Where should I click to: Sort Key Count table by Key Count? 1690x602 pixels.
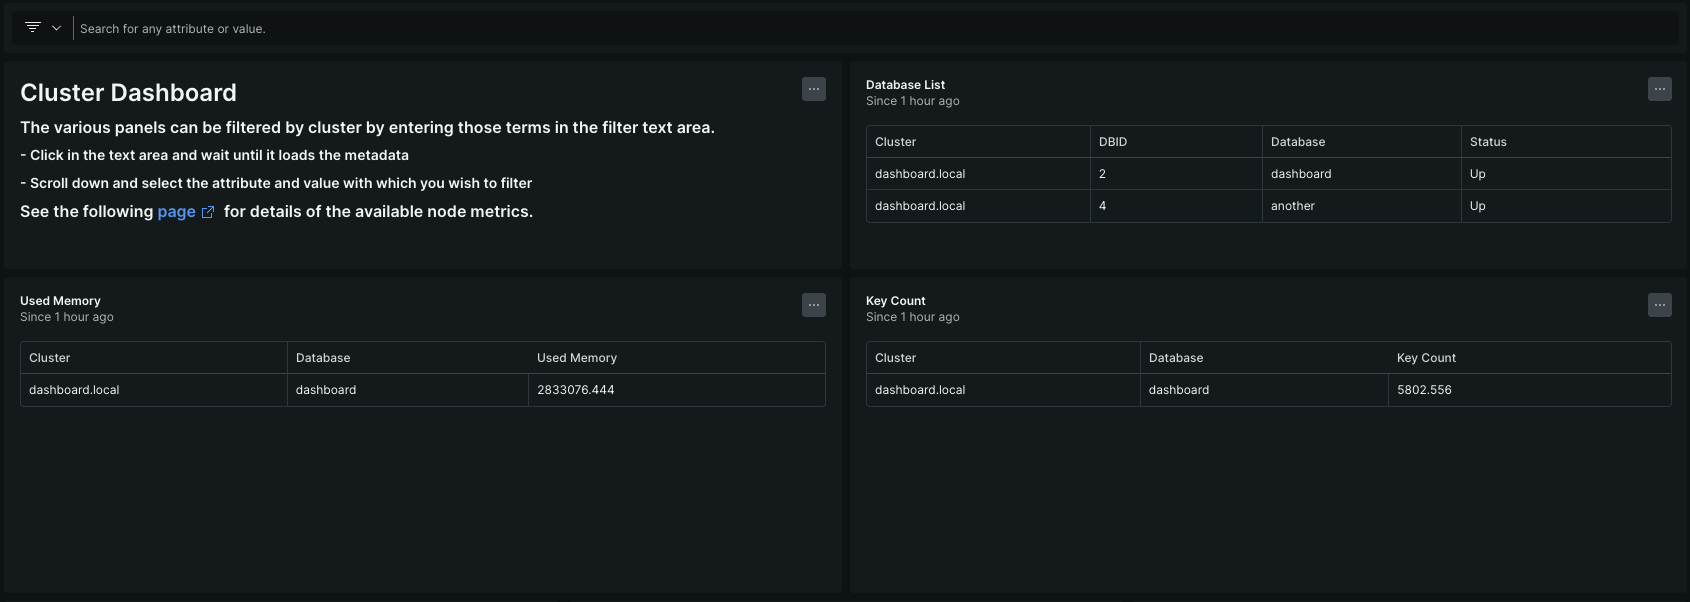point(1426,358)
